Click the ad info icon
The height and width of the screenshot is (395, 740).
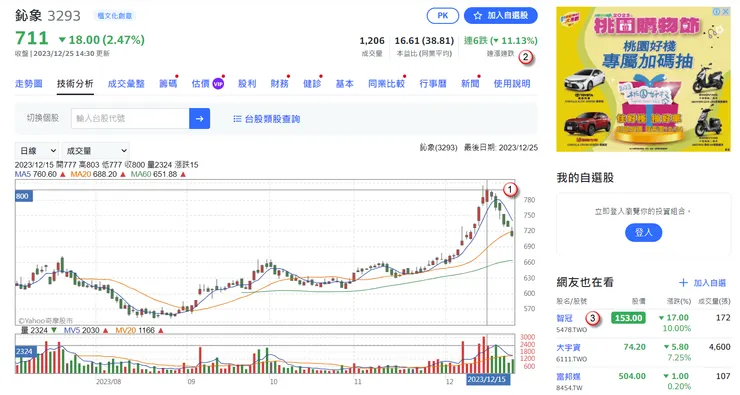point(716,11)
